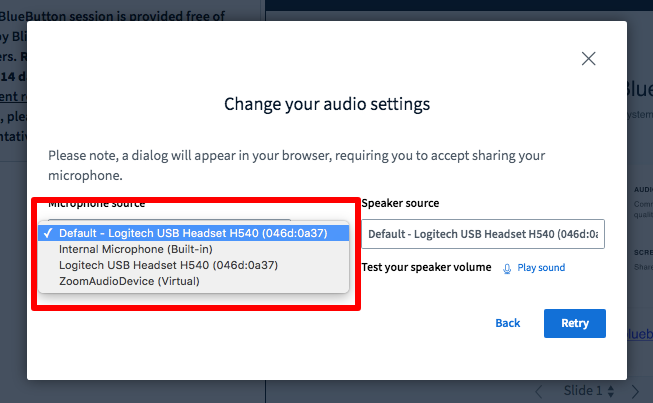Image resolution: width=653 pixels, height=403 pixels.
Task: Go Back from audio settings
Action: coord(508,323)
